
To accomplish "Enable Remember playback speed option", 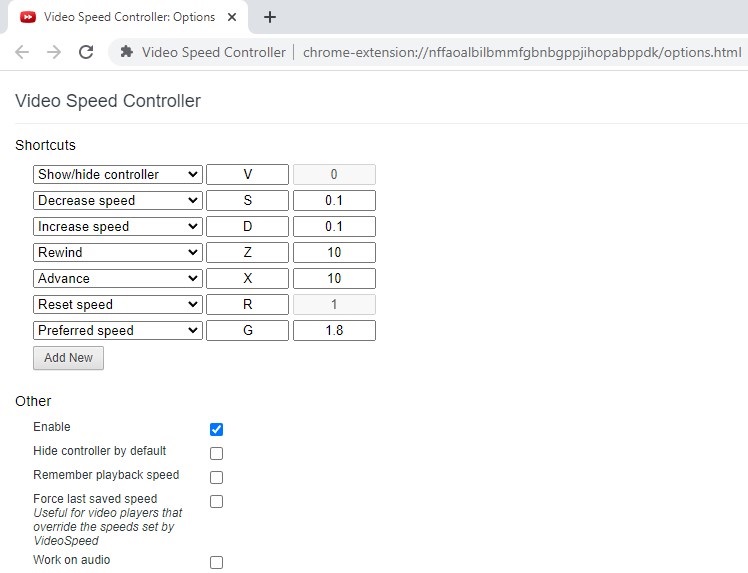I will point(216,477).
